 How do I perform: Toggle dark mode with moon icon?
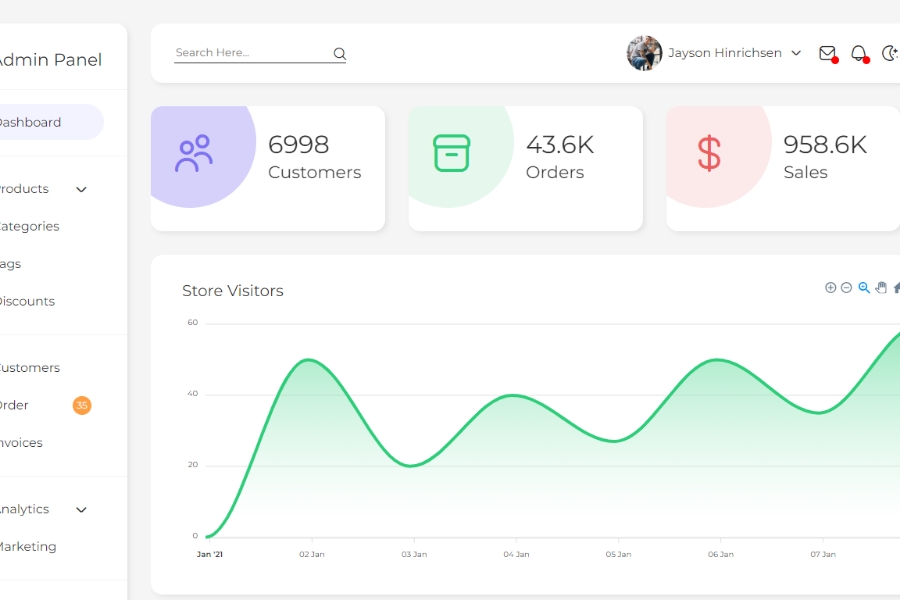[x=889, y=53]
